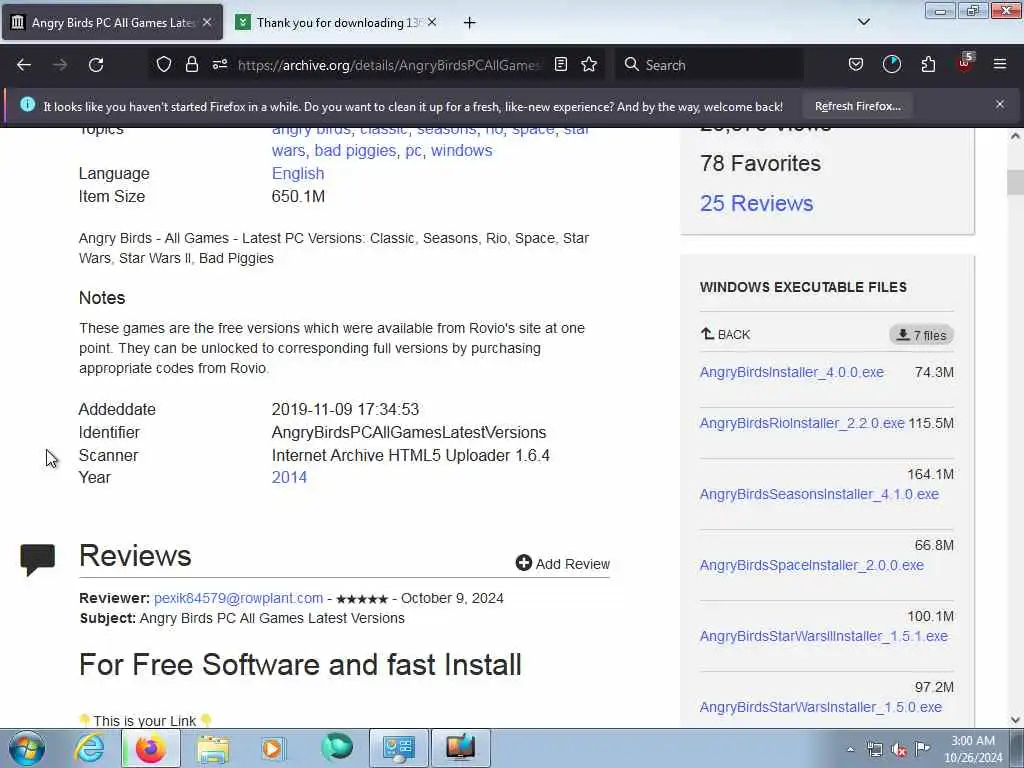Open Windows Explorer folder taskbar icon
The height and width of the screenshot is (768, 1024).
click(212, 748)
